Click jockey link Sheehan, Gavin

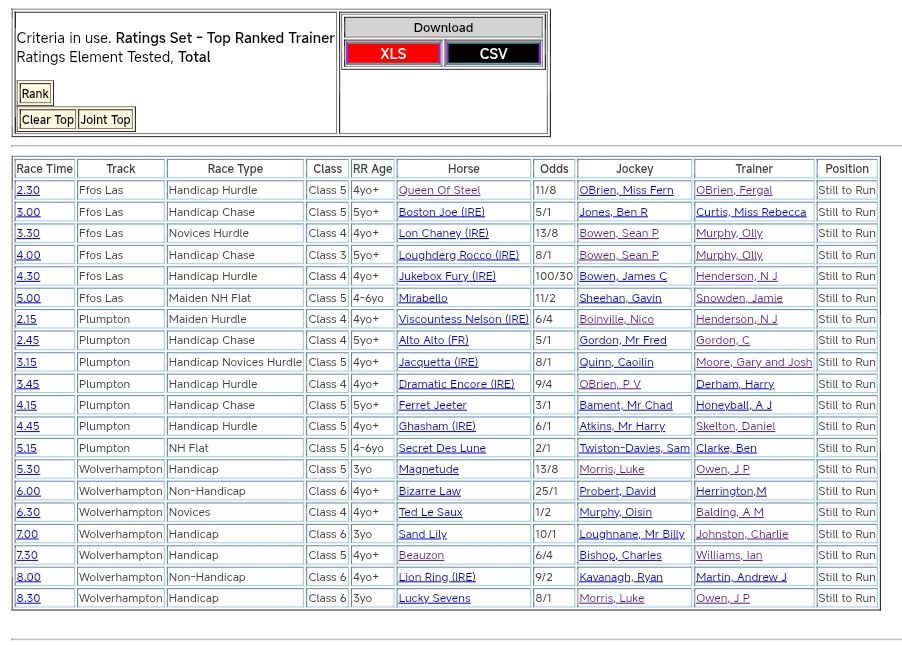tap(620, 298)
